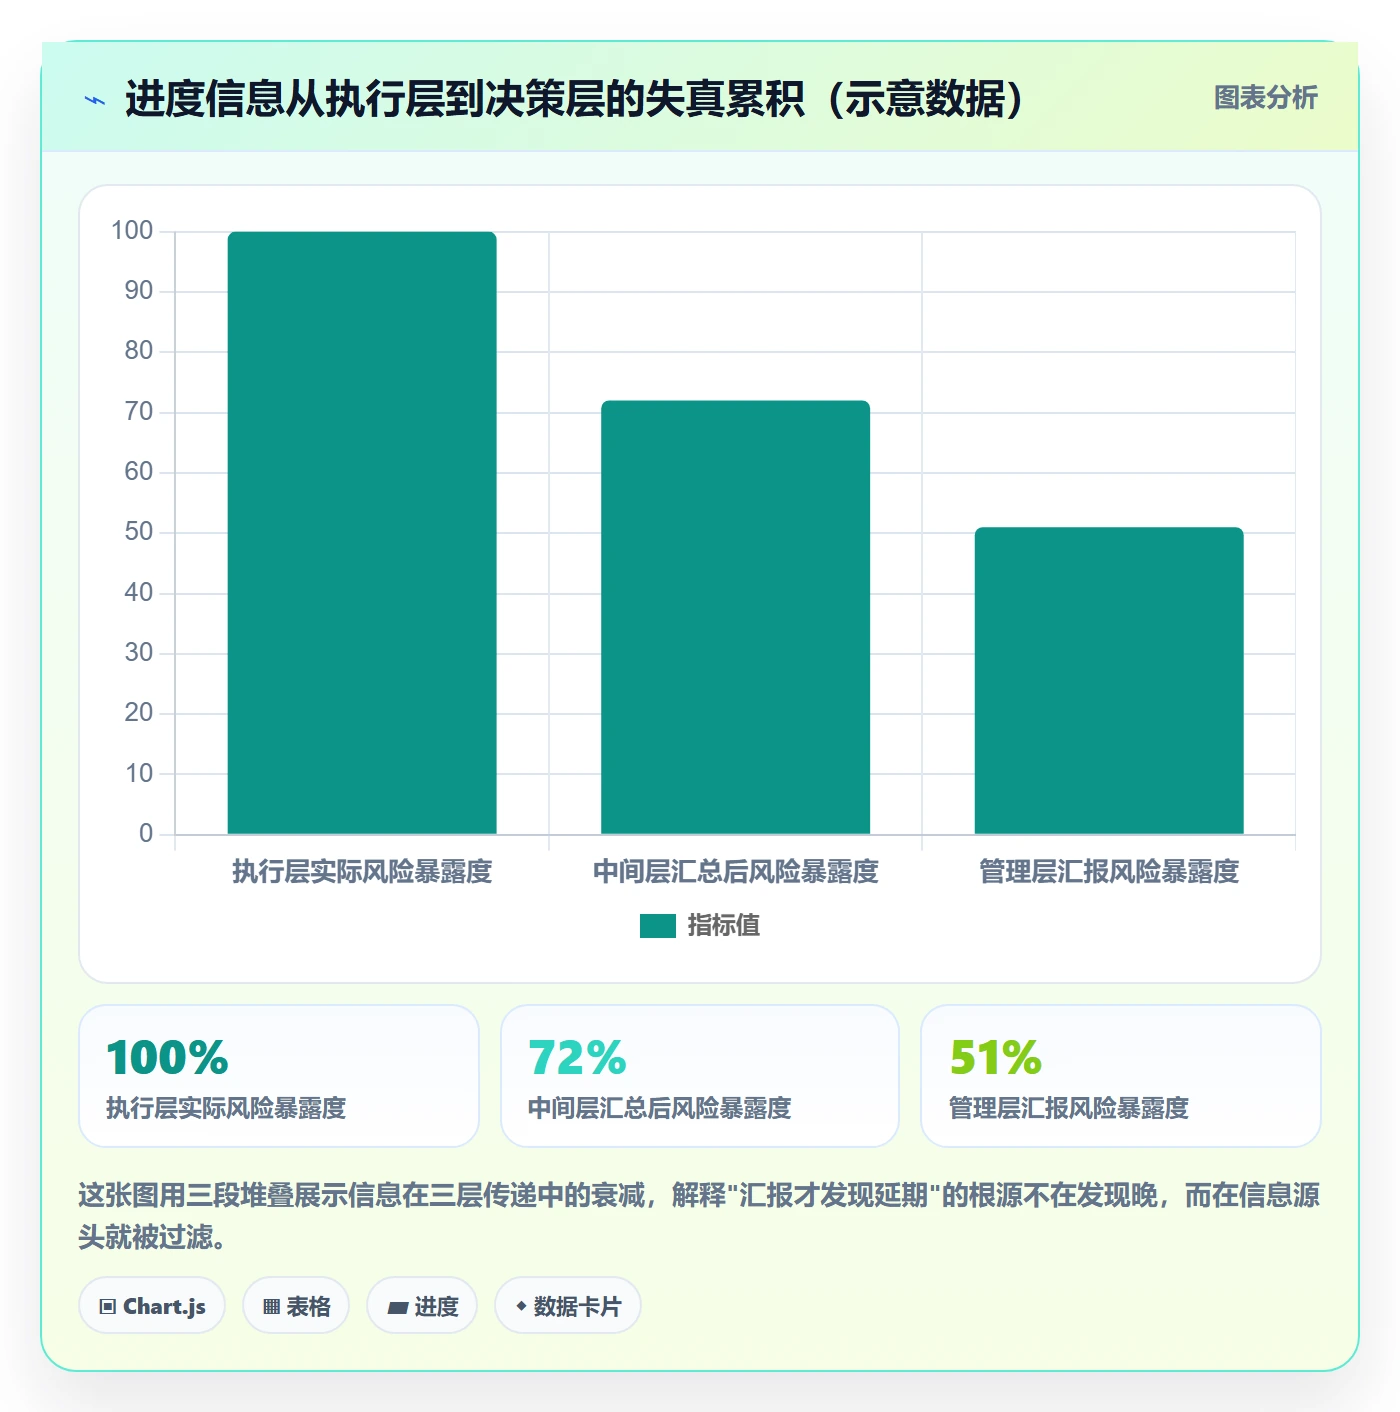This screenshot has height=1412, width=1400.
Task: Toggle the 指标值 legend color swatch
Action: point(657,926)
